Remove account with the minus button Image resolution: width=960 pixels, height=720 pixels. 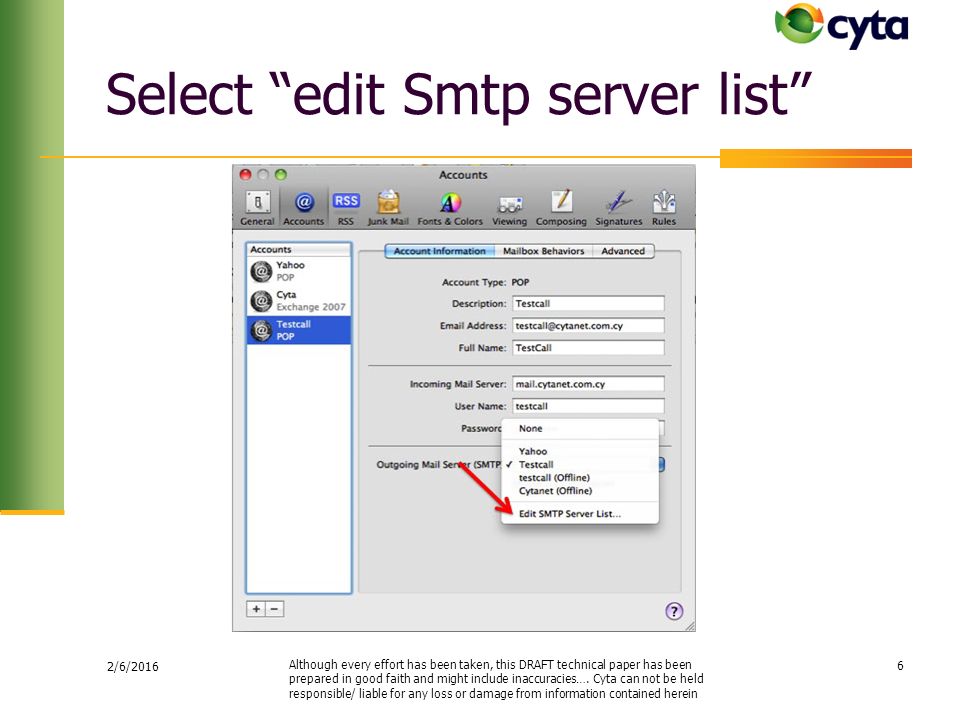tap(274, 609)
